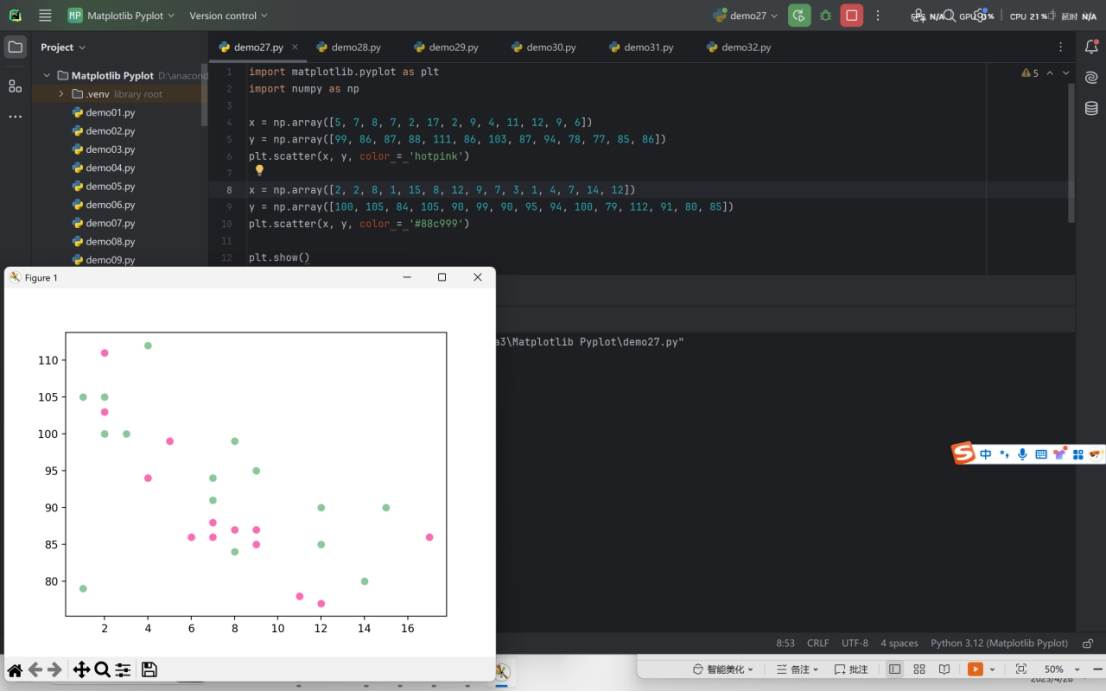Open the slideshow play options dropdown arrow
The height and width of the screenshot is (692, 1106).
[992, 669]
